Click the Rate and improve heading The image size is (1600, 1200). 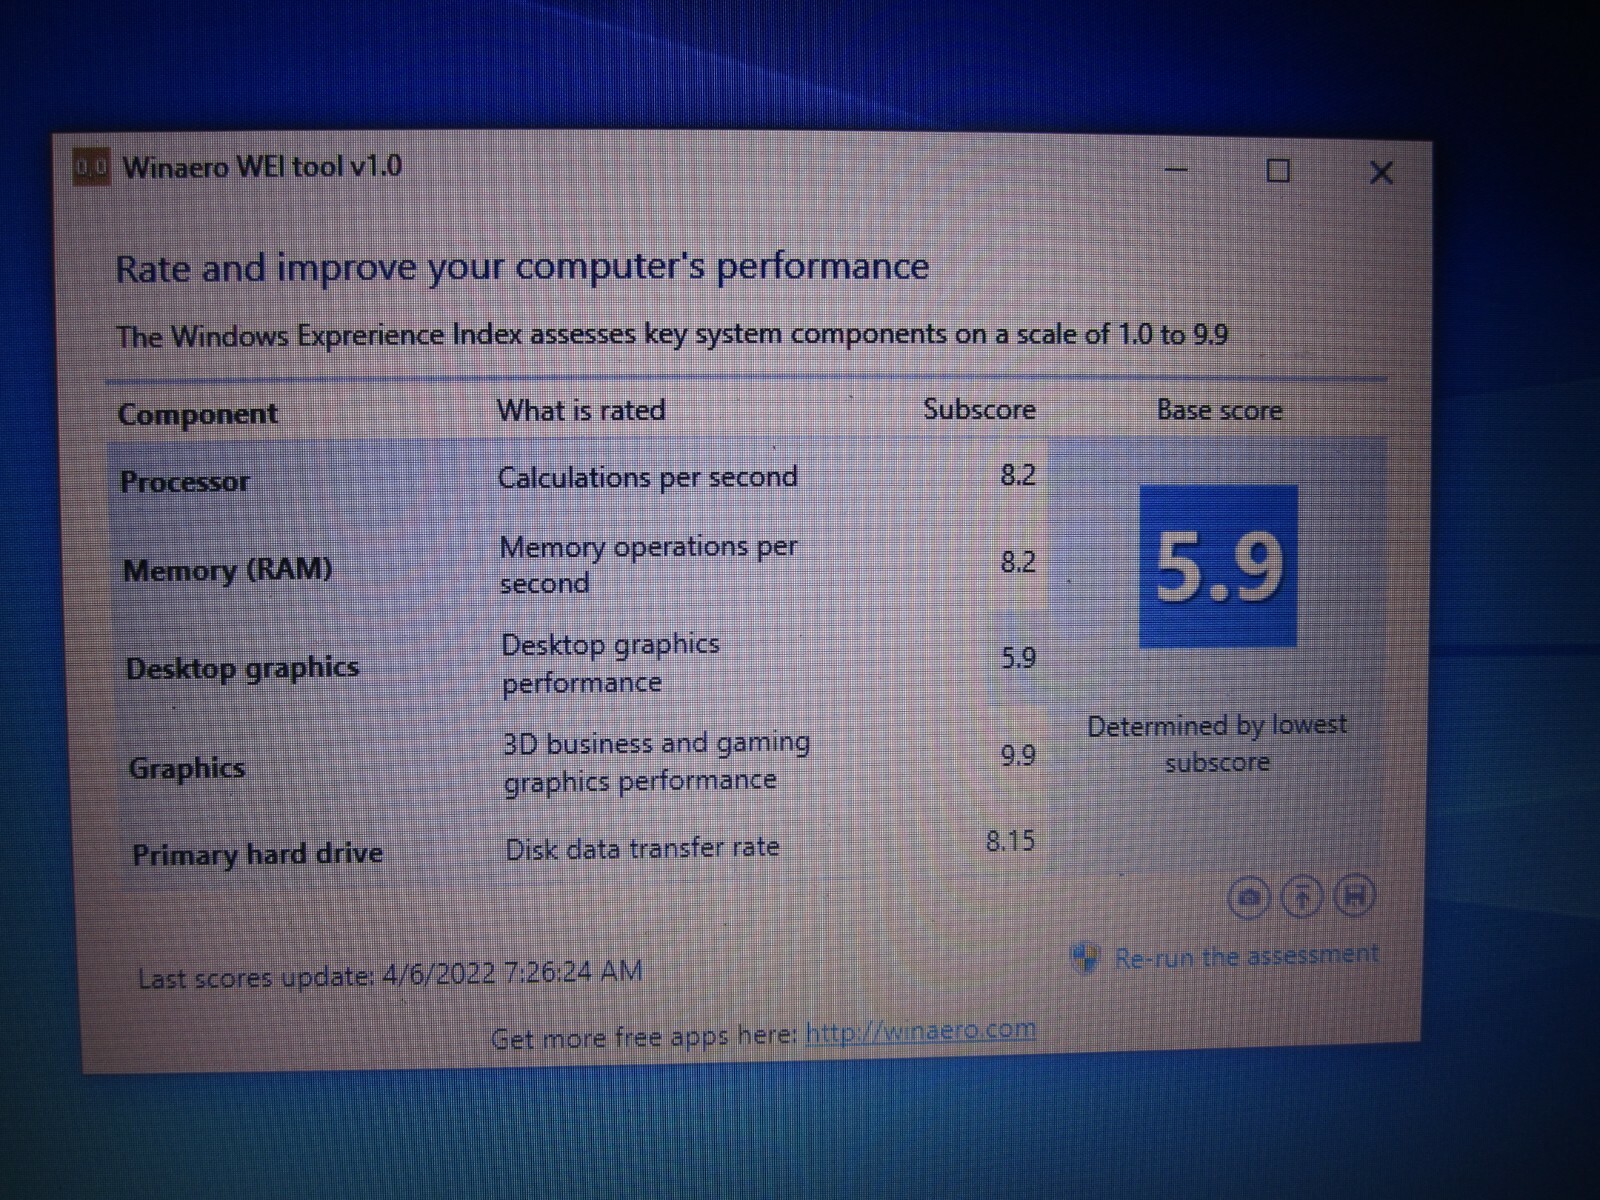[x=522, y=267]
